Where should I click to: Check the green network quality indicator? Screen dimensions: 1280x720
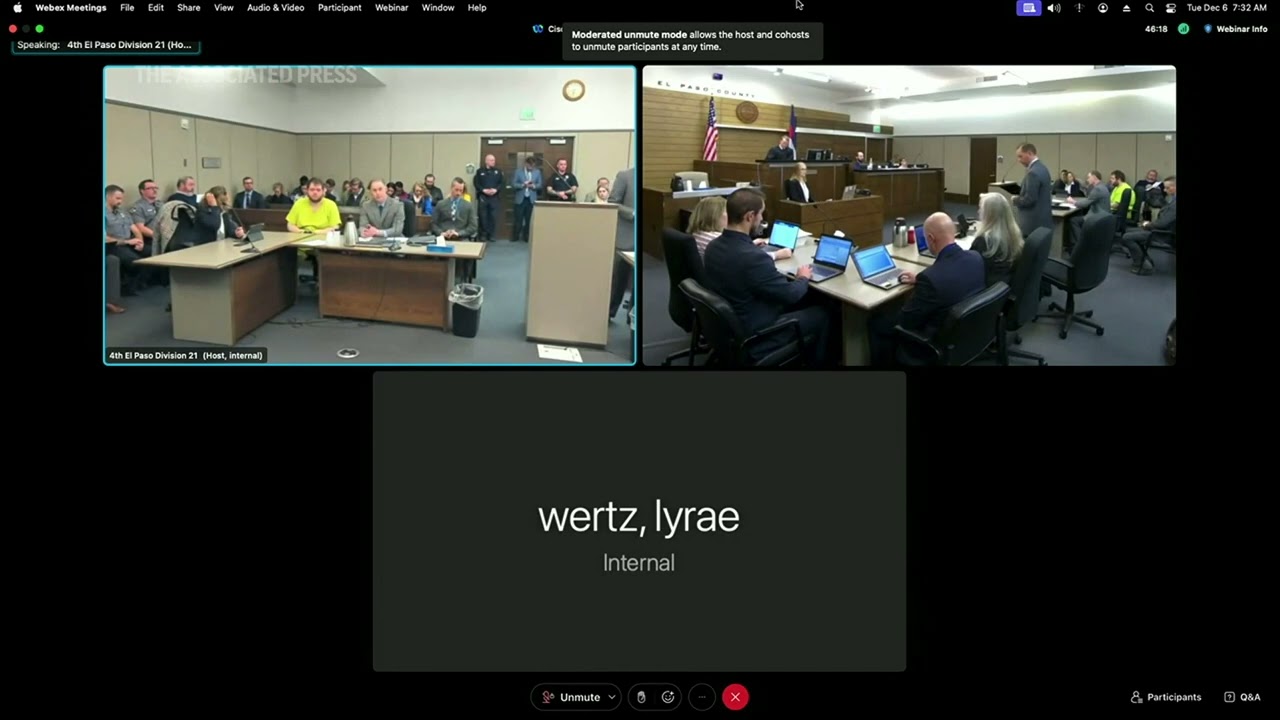[1183, 29]
